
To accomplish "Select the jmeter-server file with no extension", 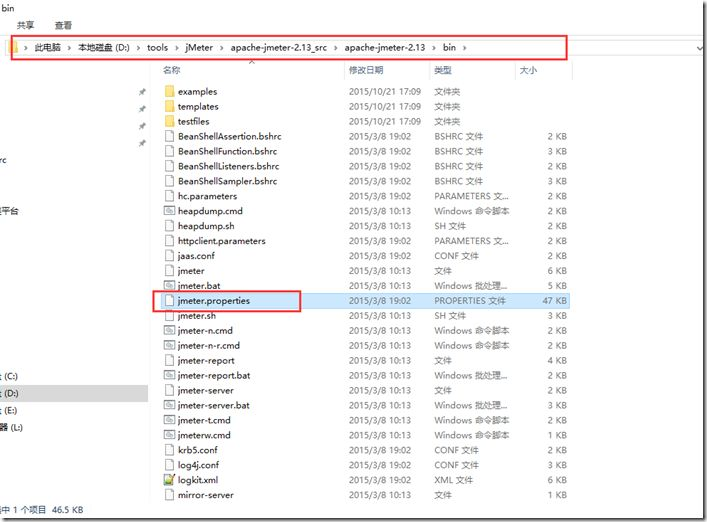I will (x=206, y=390).
